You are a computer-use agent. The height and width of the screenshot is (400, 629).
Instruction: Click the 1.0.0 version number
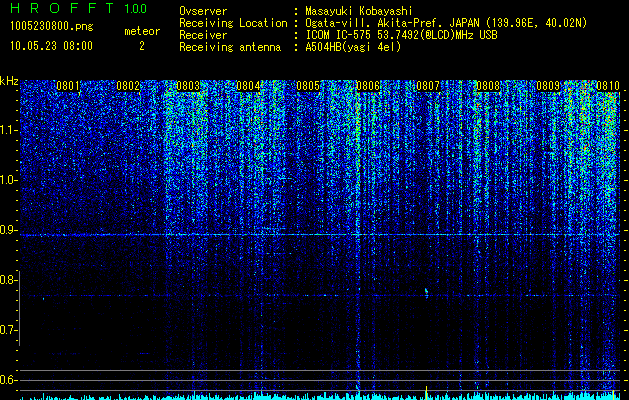coord(136,8)
